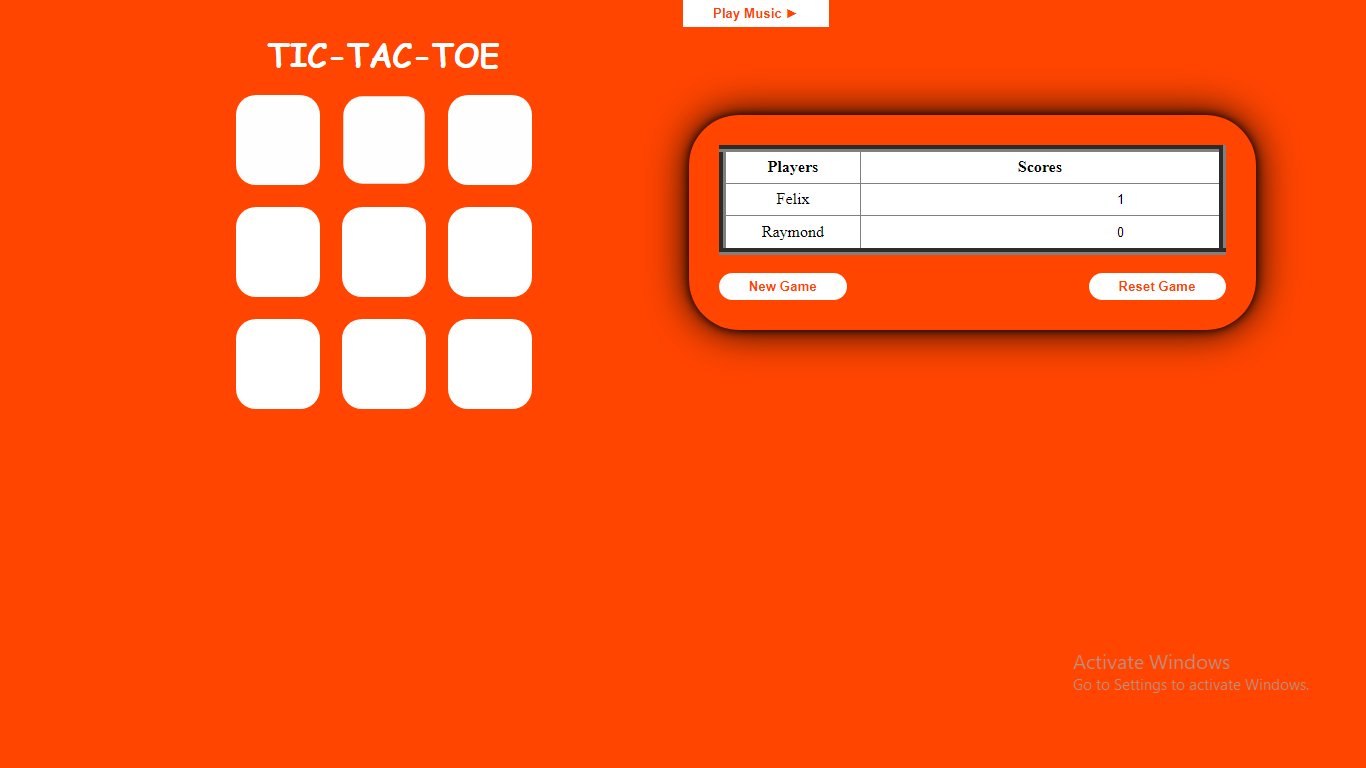Click the Felix player name
The height and width of the screenshot is (768, 1366).
click(792, 199)
